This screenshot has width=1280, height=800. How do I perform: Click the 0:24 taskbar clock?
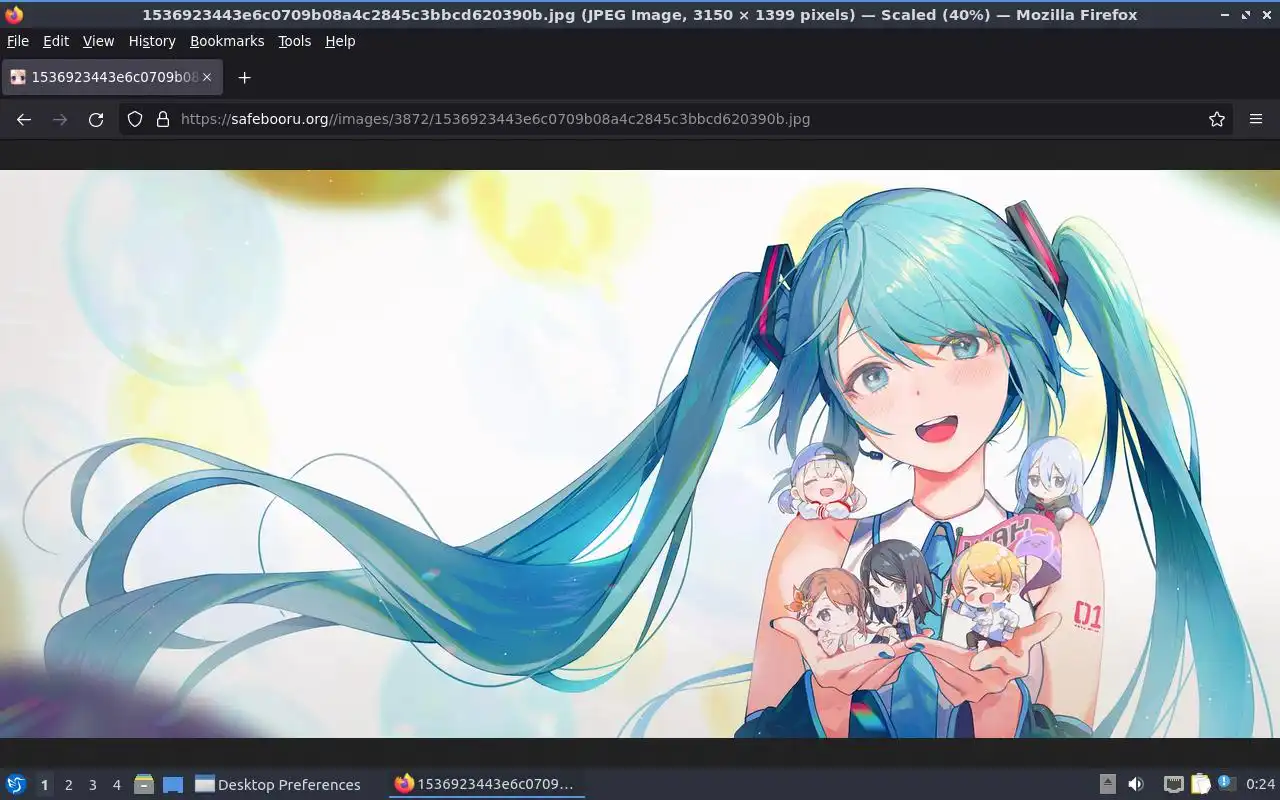(x=1260, y=785)
